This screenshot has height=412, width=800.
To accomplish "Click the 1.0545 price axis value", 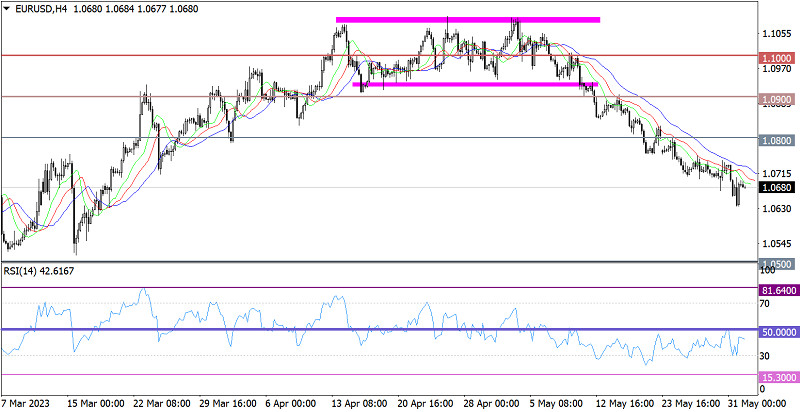I will coord(774,244).
